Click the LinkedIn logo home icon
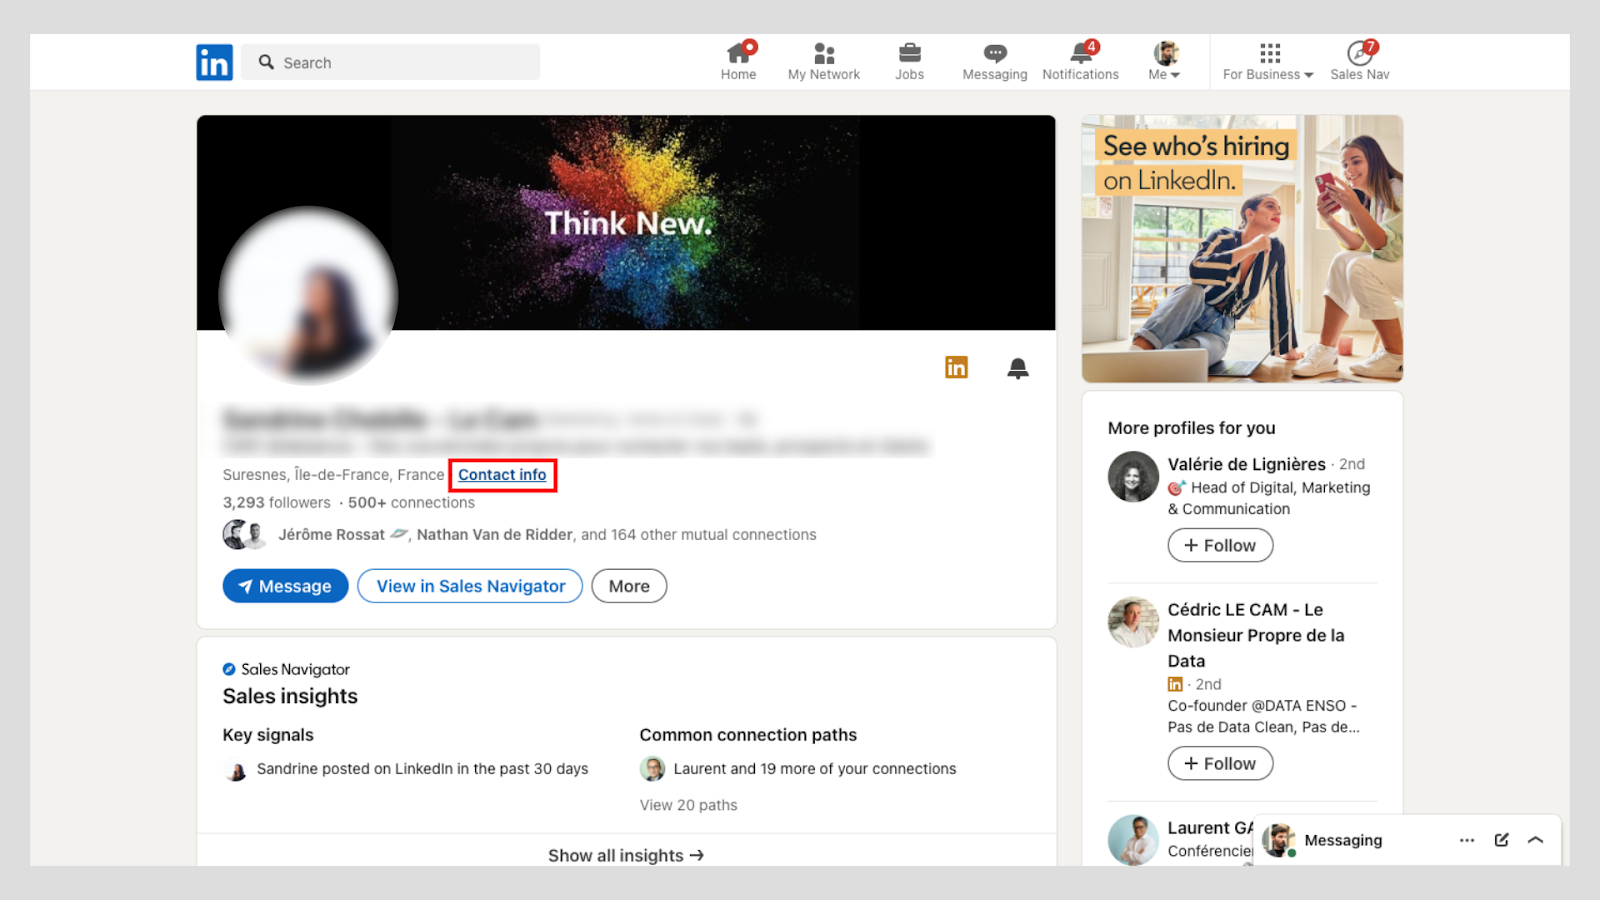The height and width of the screenshot is (900, 1600). pos(214,62)
